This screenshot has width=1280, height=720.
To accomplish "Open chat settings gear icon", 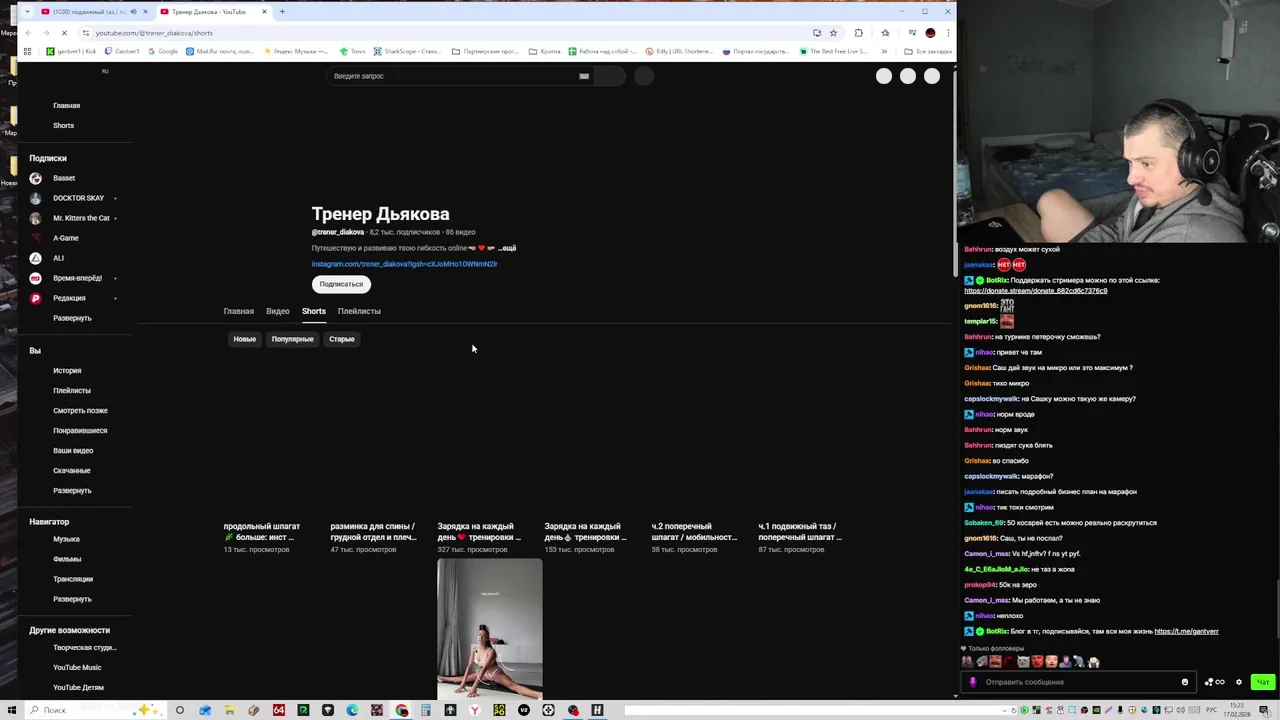I will 1239,682.
